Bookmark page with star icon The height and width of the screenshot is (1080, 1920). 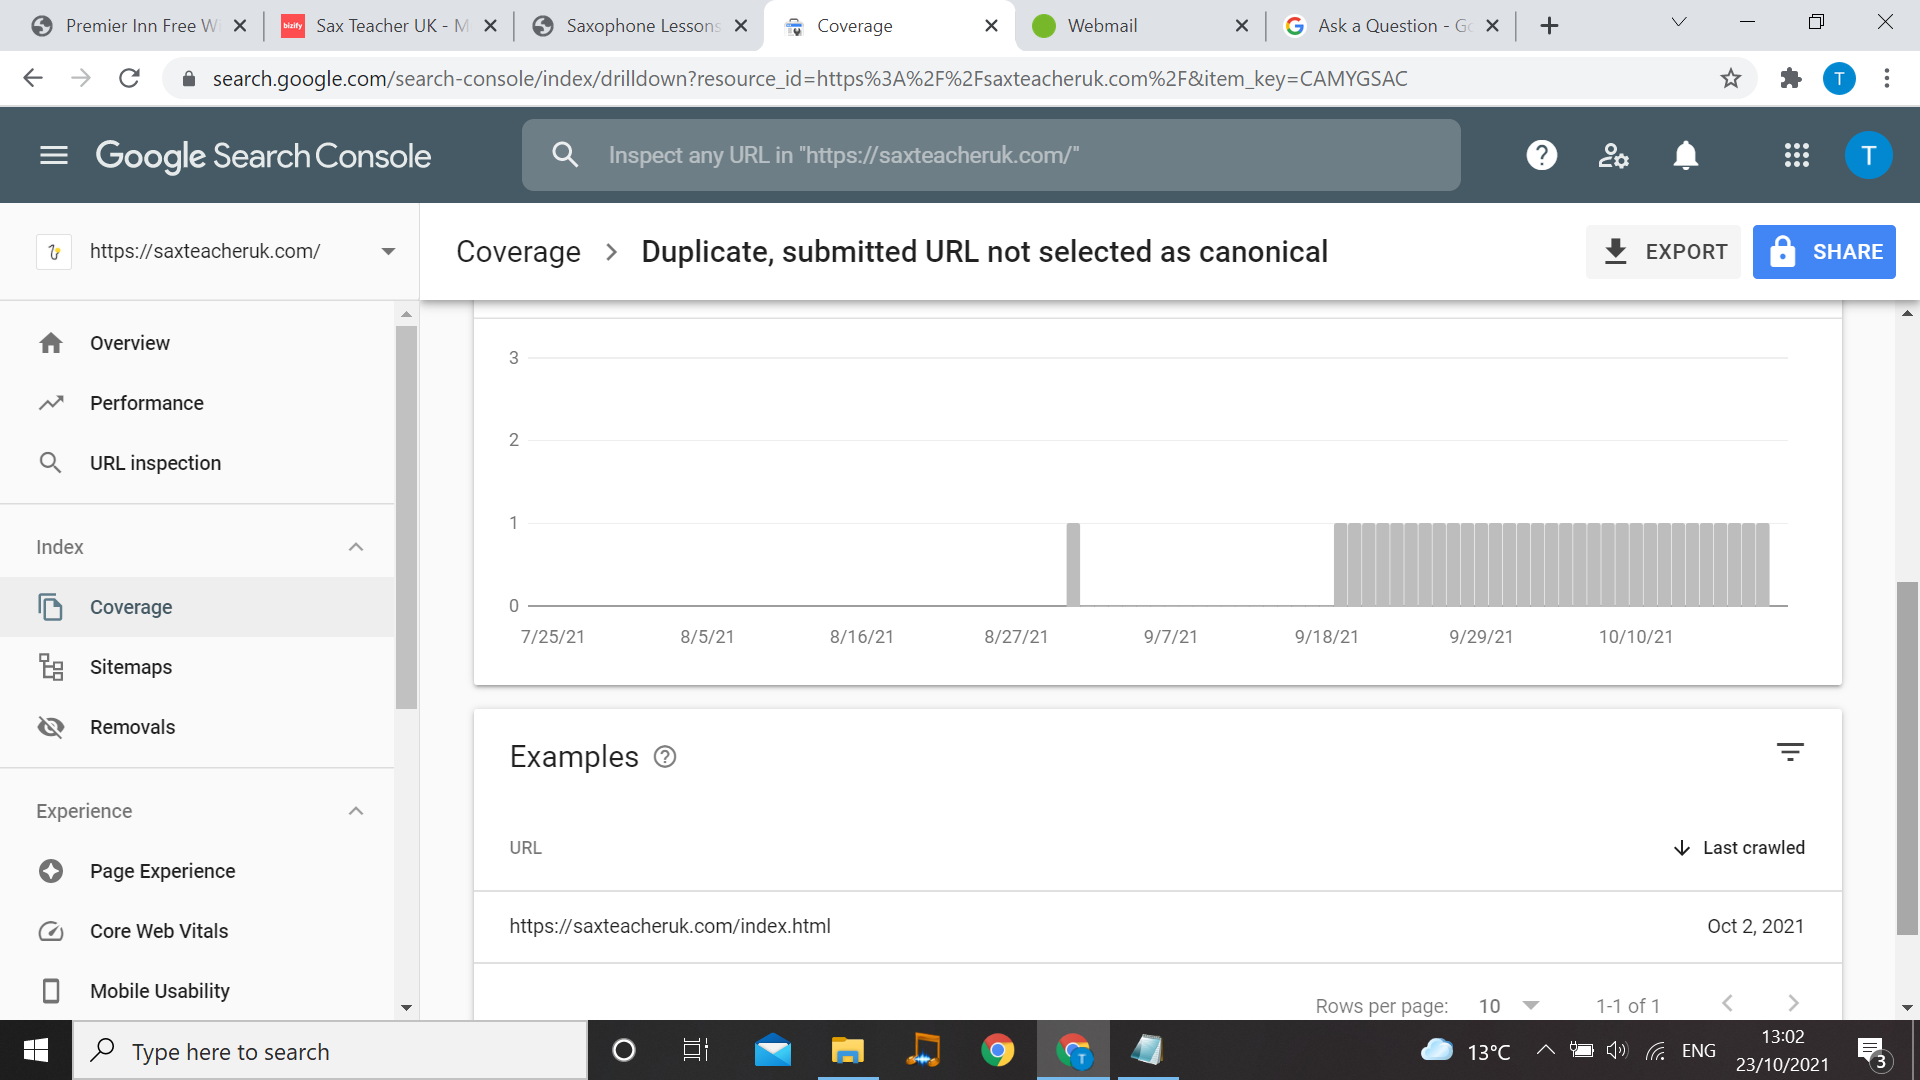(1731, 78)
